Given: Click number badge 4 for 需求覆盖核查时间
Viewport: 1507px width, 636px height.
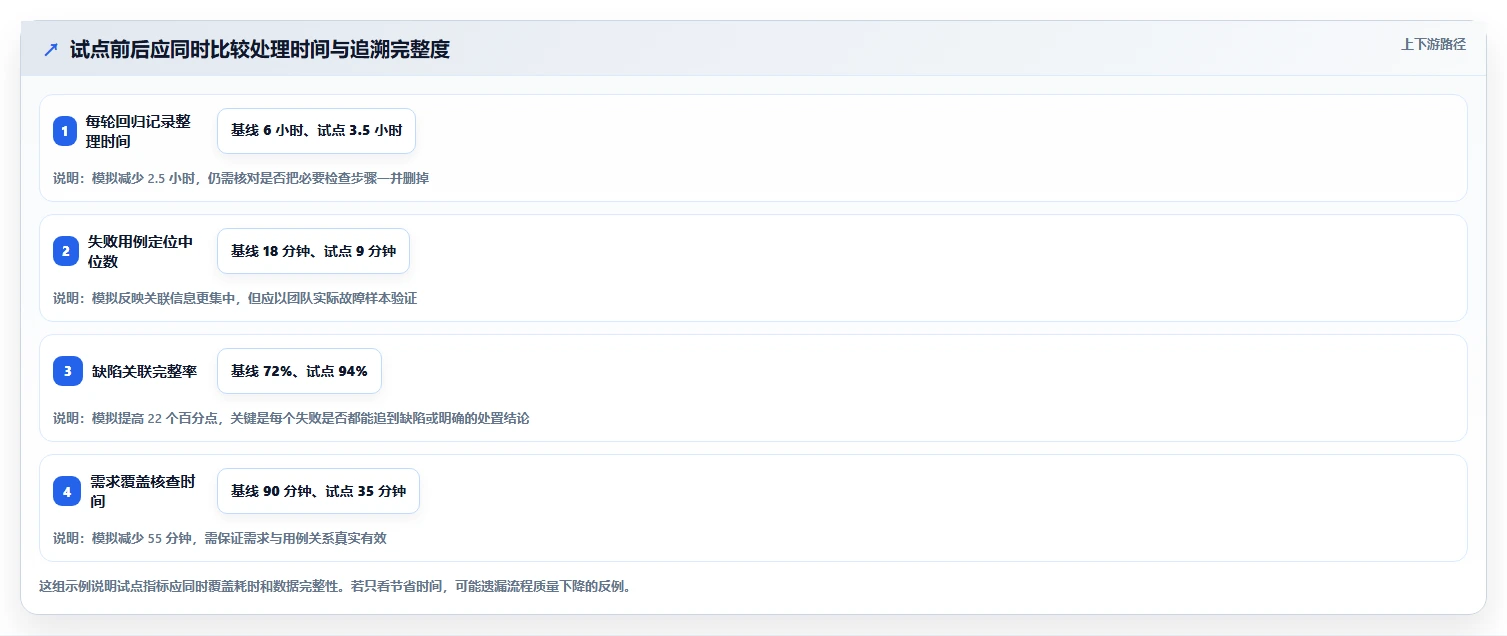Looking at the screenshot, I should (x=67, y=491).
